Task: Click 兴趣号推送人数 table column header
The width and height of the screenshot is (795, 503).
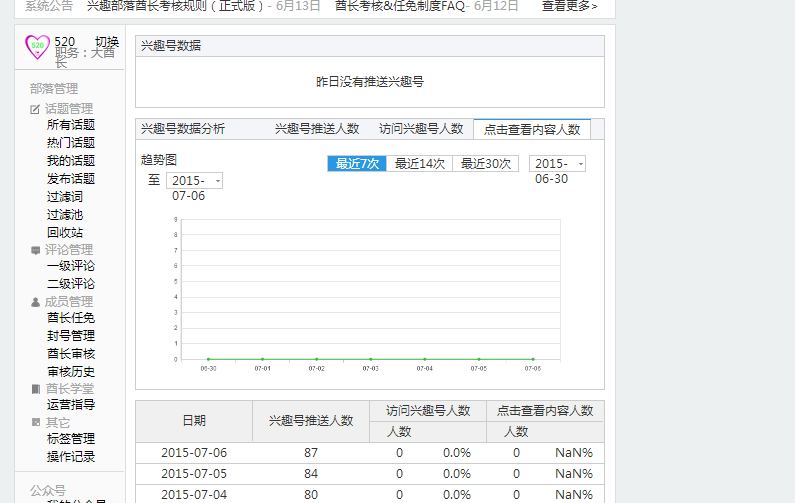Action: pos(311,421)
